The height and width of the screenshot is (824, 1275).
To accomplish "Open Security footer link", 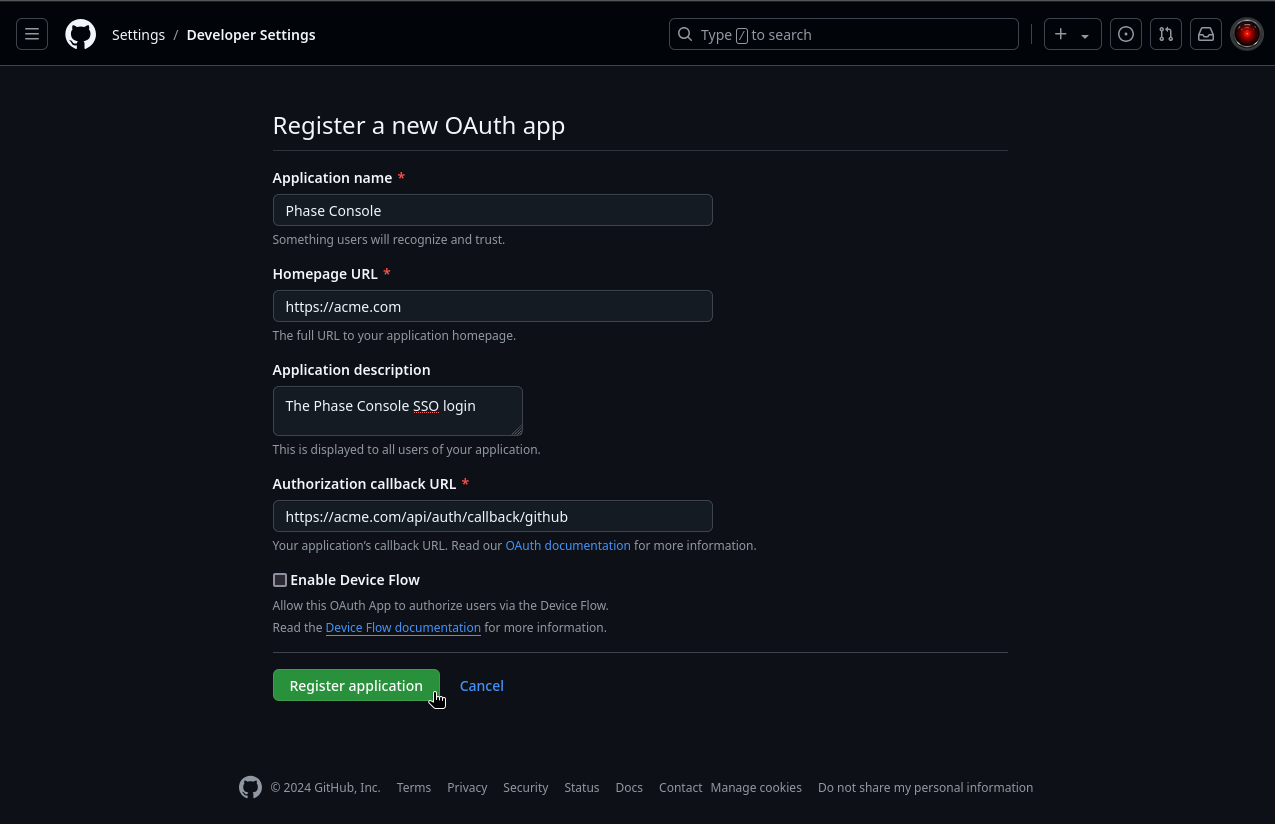I will click(x=526, y=787).
